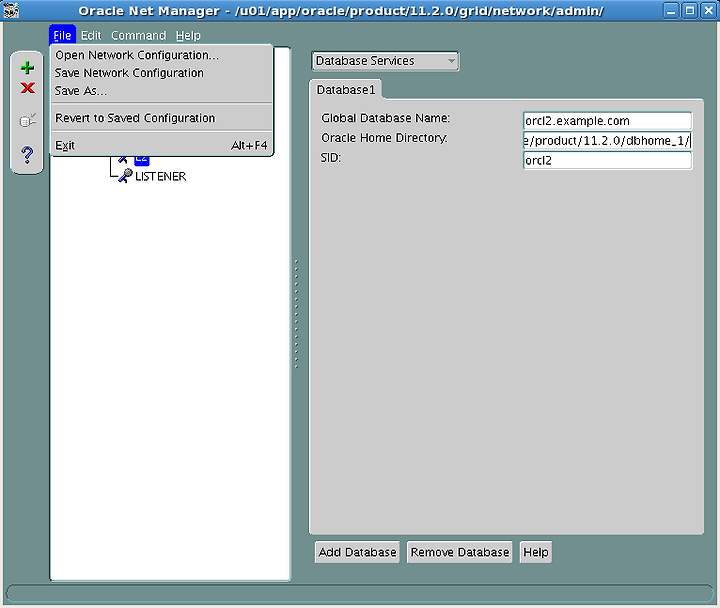Screen dimensions: 720x608
Task: Open the Database Services dropdown
Action: (x=385, y=61)
